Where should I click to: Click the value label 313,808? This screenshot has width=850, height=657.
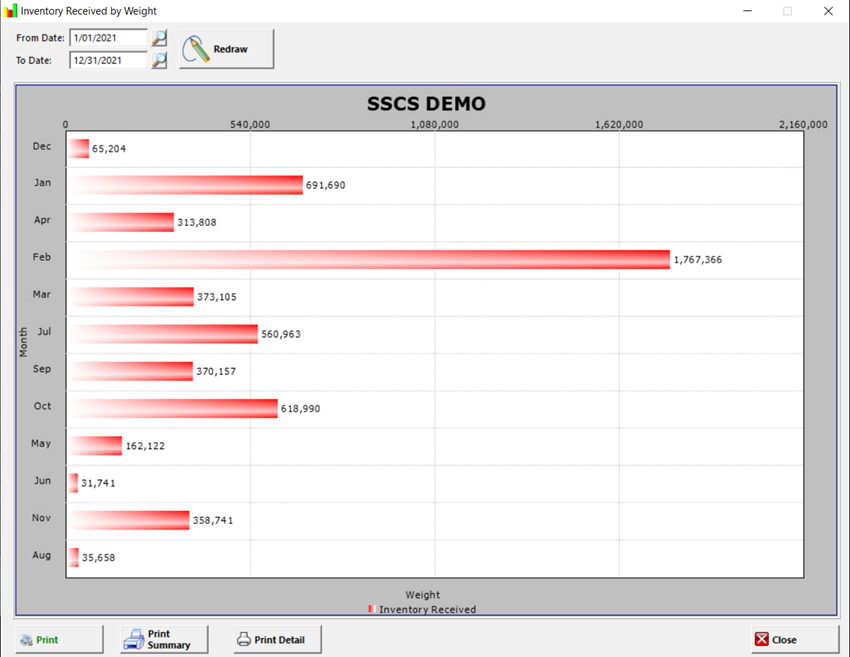click(197, 222)
